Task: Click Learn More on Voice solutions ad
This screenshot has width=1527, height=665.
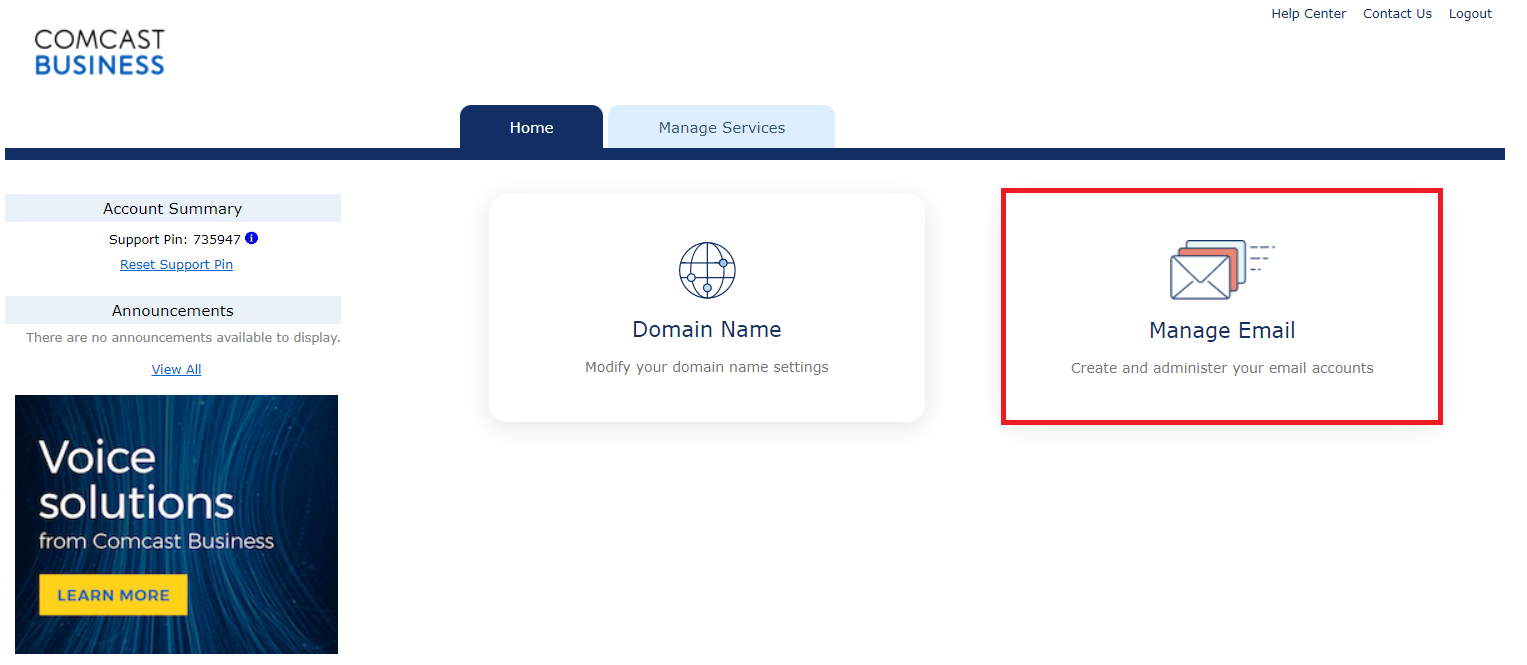Action: tap(112, 594)
